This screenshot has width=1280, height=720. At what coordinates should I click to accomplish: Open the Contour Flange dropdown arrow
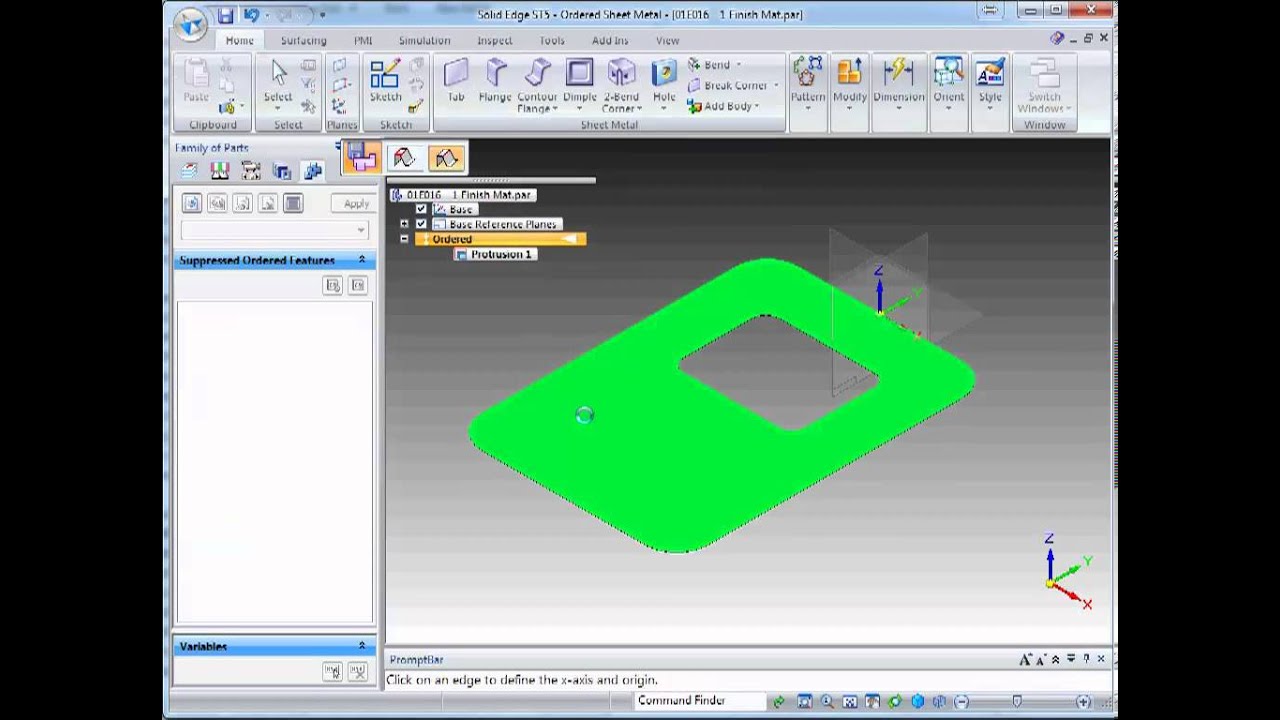555,108
